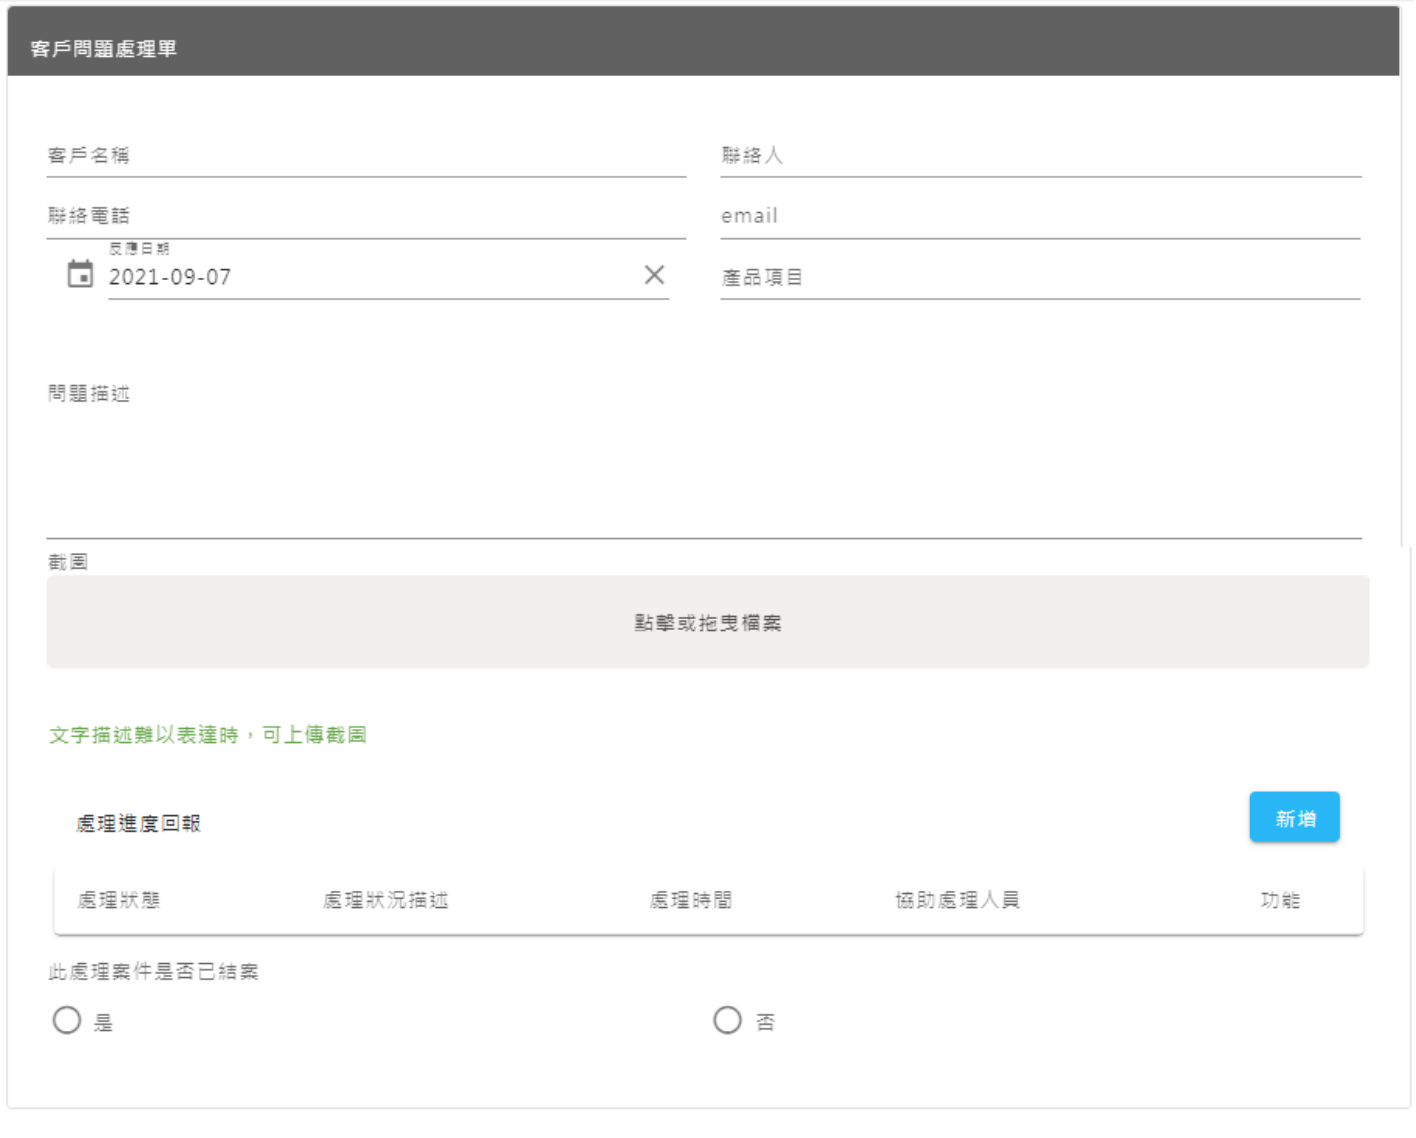Click the 處理狀況描述 column header

coord(385,900)
